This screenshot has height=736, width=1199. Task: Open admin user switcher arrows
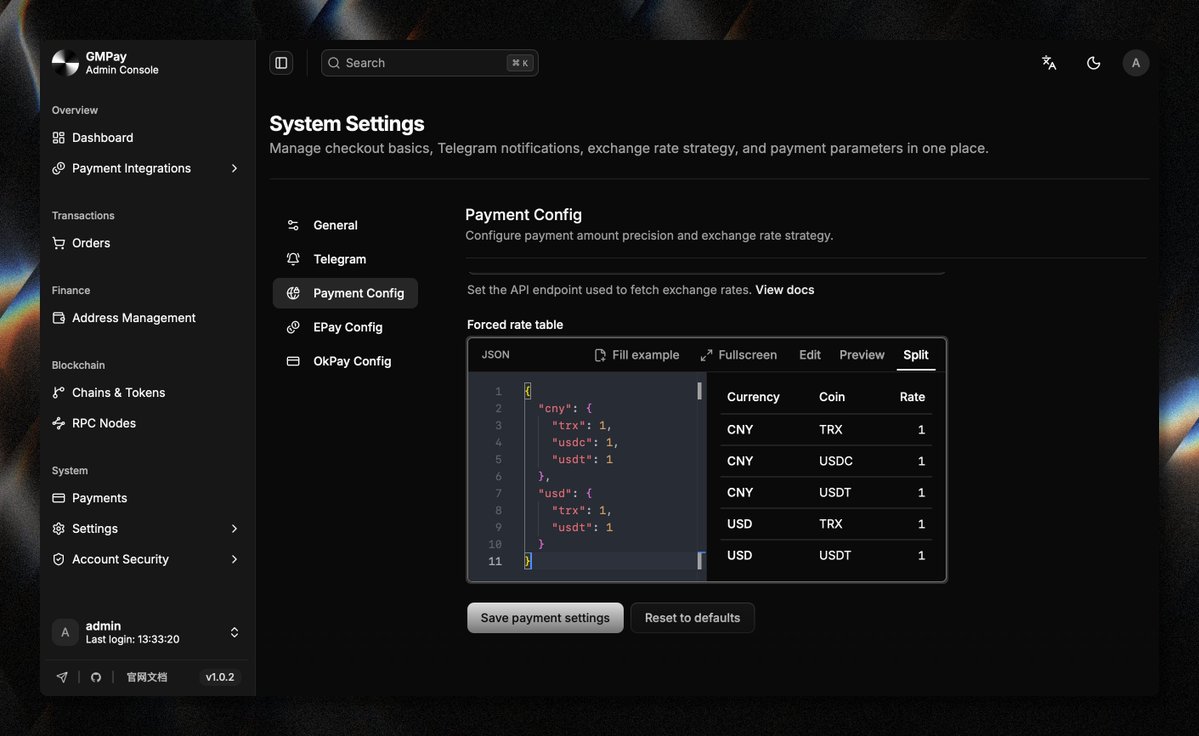click(x=234, y=632)
